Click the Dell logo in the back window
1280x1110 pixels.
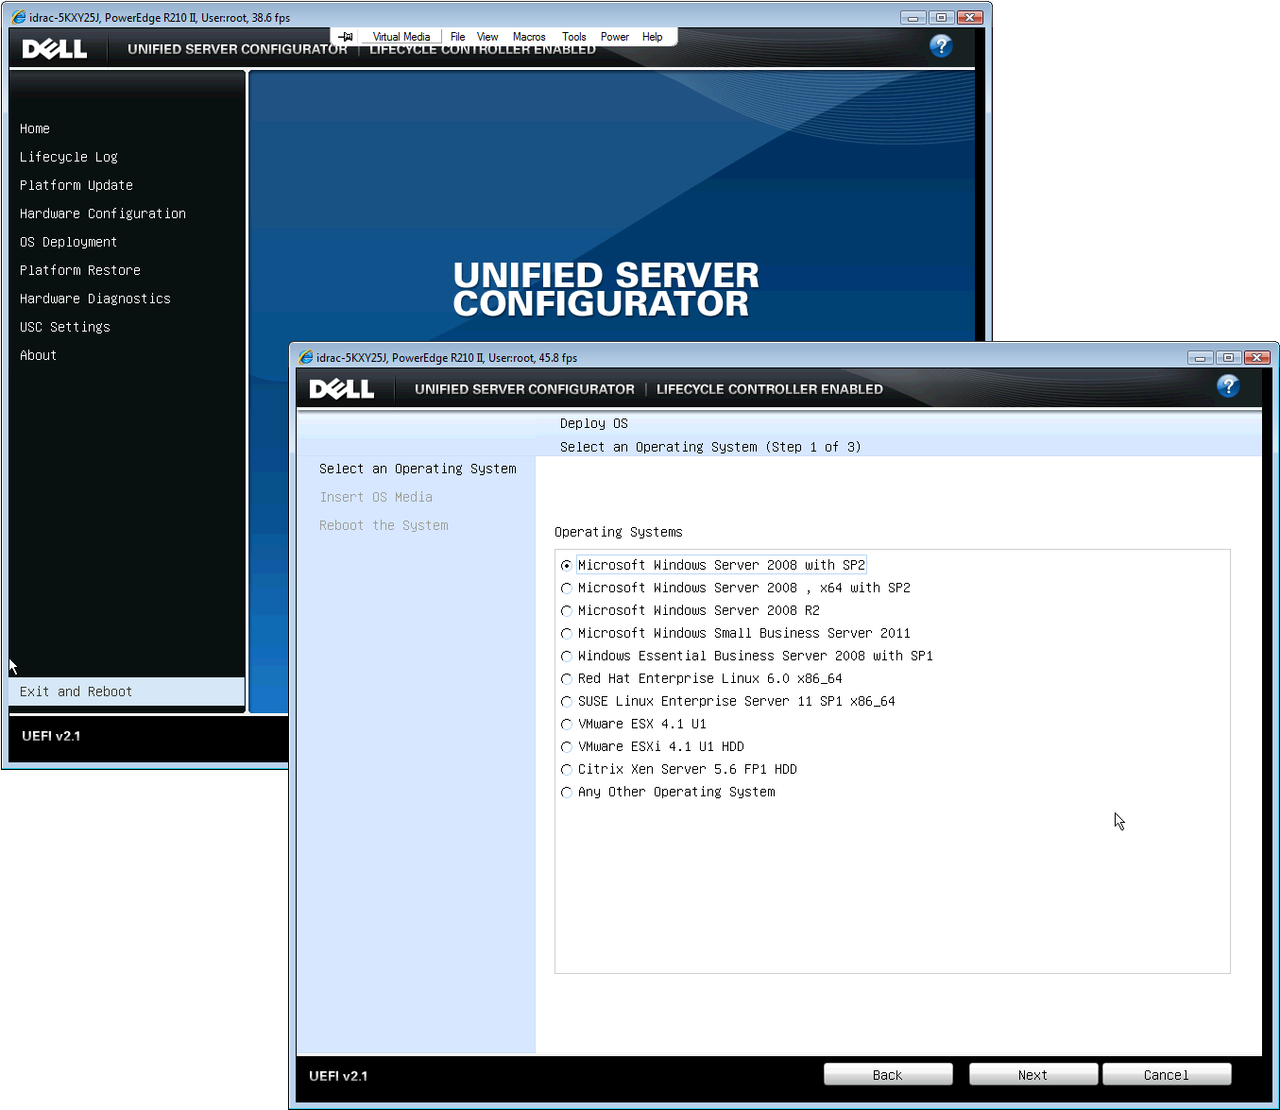55,49
